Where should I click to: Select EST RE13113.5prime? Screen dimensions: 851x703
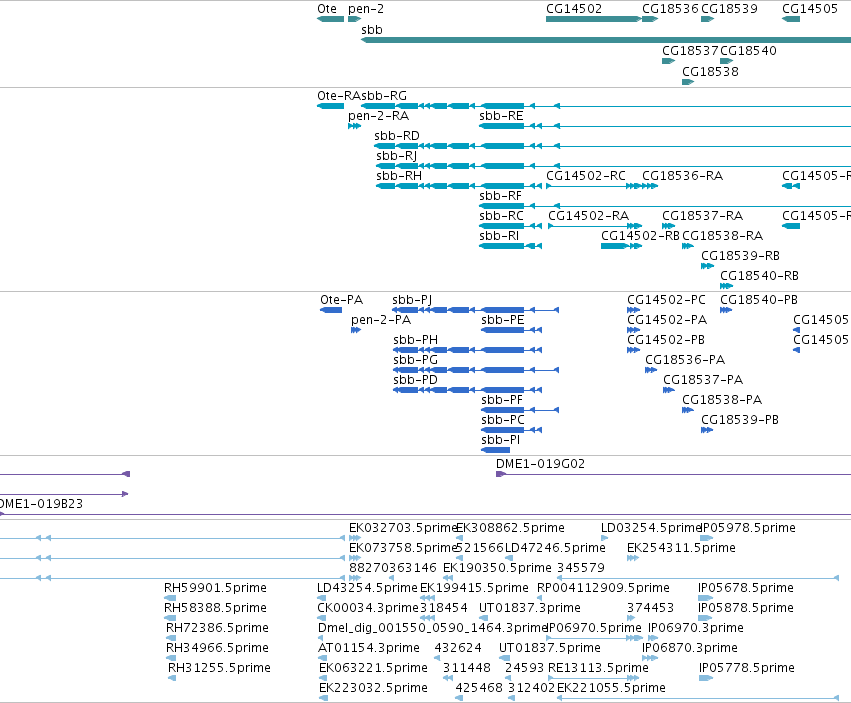tap(594, 679)
